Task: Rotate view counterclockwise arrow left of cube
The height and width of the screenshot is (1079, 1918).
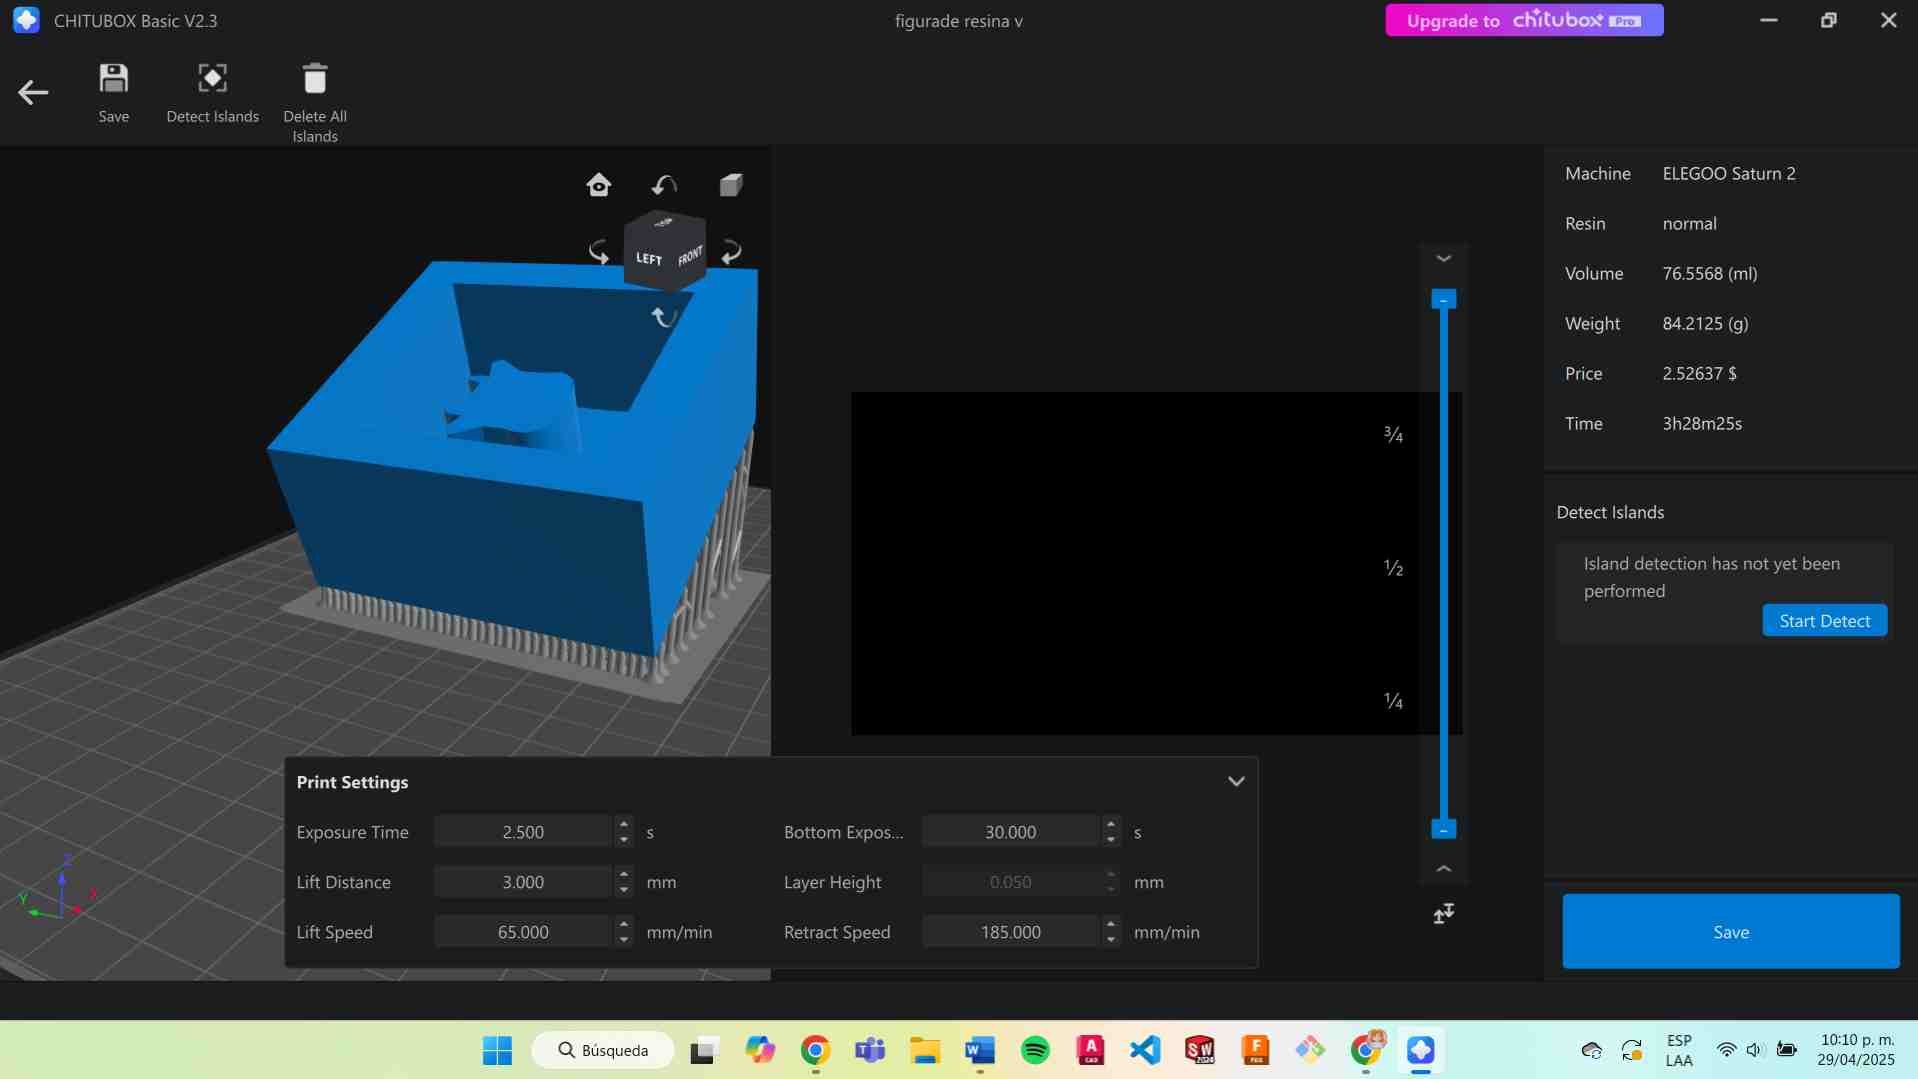Action: (x=599, y=252)
